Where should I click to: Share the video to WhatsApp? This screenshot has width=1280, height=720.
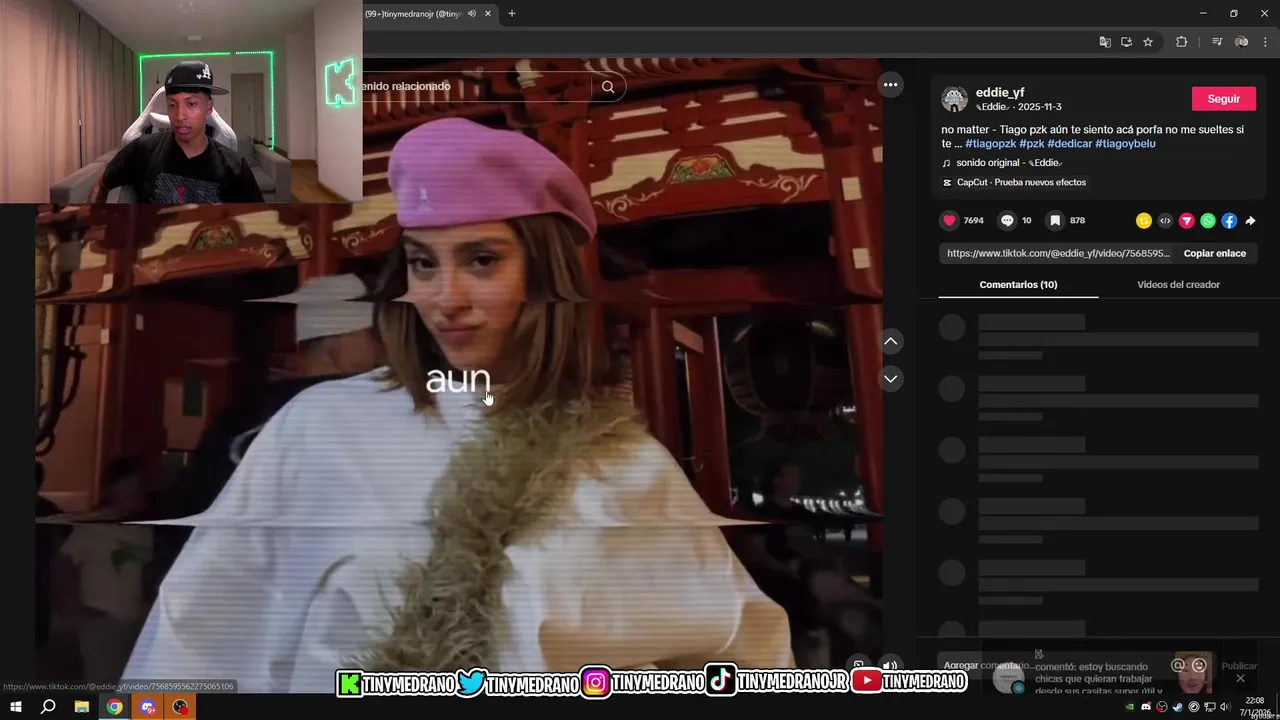[1208, 221]
